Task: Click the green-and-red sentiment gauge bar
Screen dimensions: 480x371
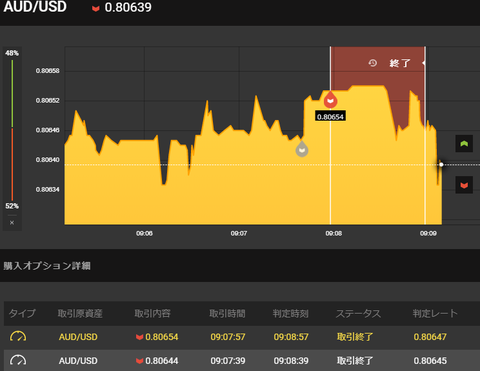Action: (x=12, y=130)
